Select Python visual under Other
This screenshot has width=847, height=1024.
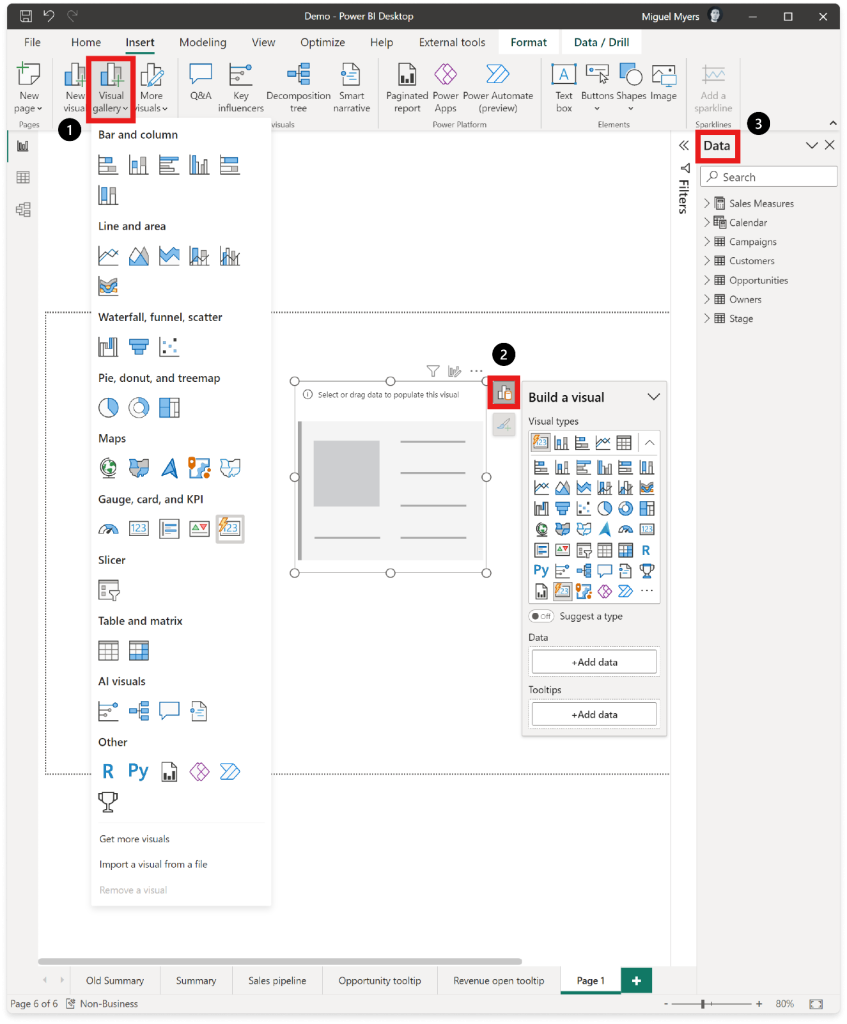[138, 771]
